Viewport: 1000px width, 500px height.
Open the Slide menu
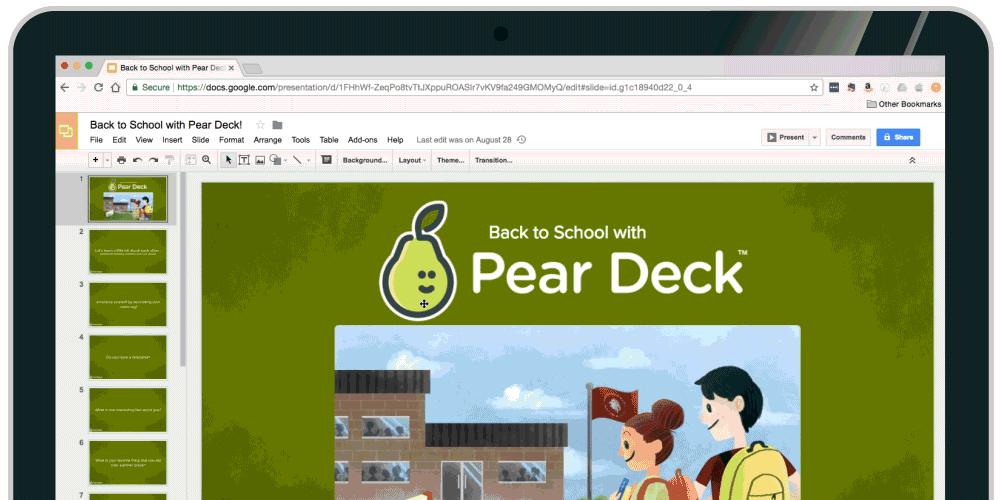tap(200, 140)
